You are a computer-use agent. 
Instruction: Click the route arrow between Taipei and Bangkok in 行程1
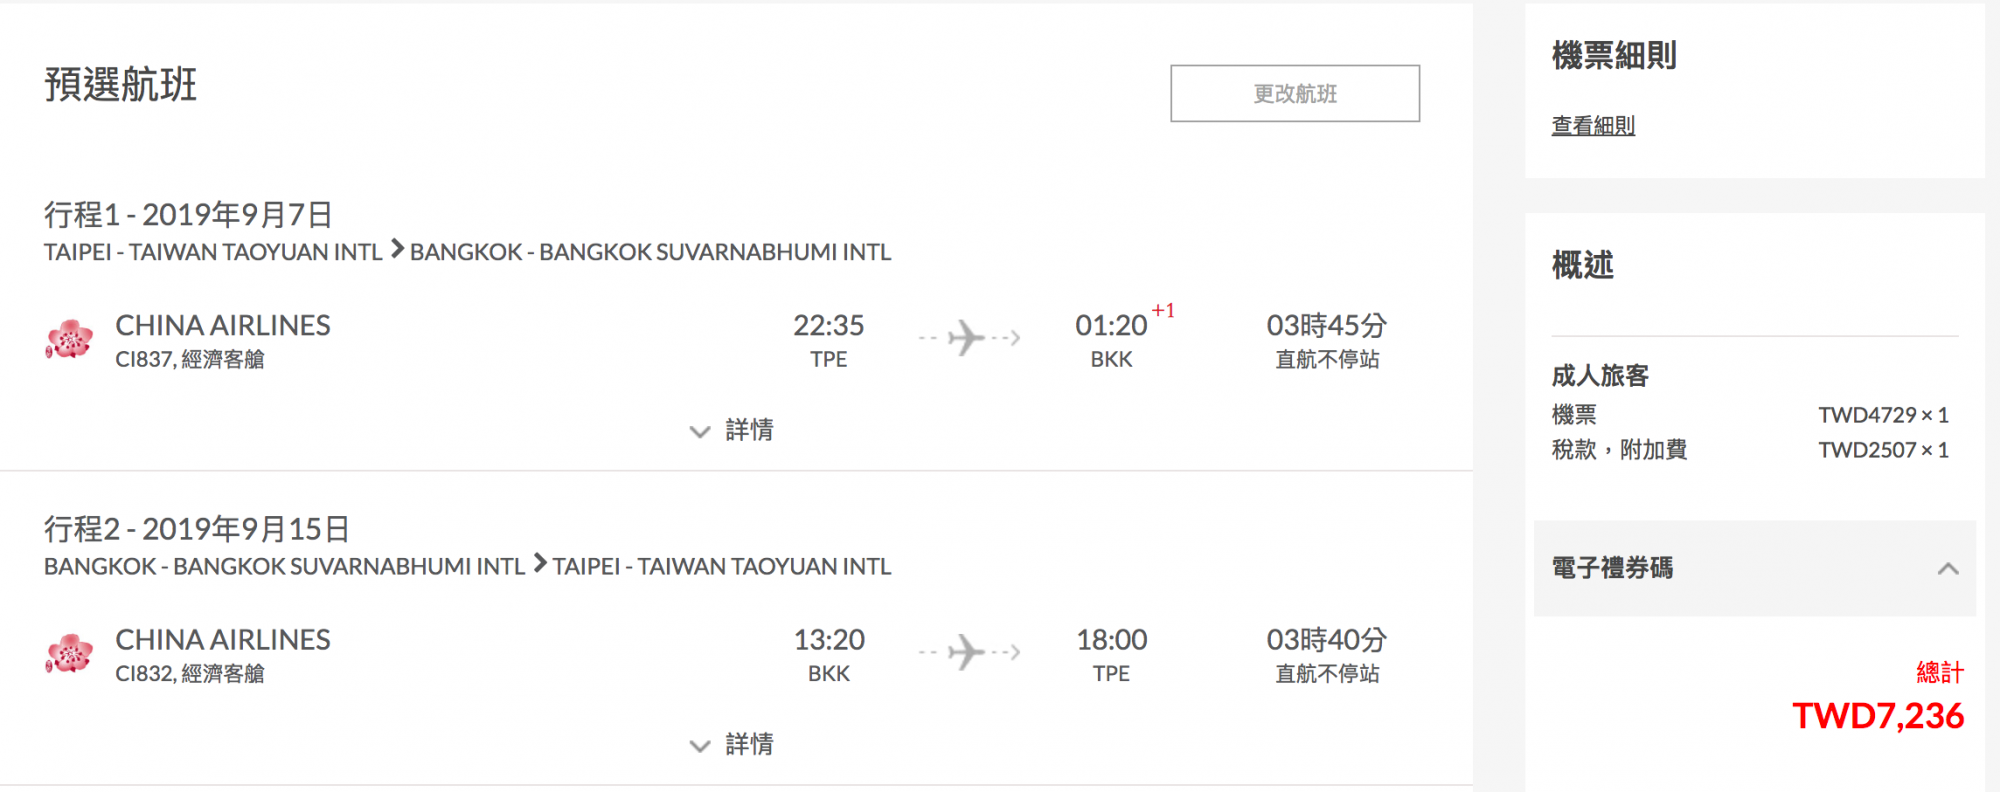397,249
